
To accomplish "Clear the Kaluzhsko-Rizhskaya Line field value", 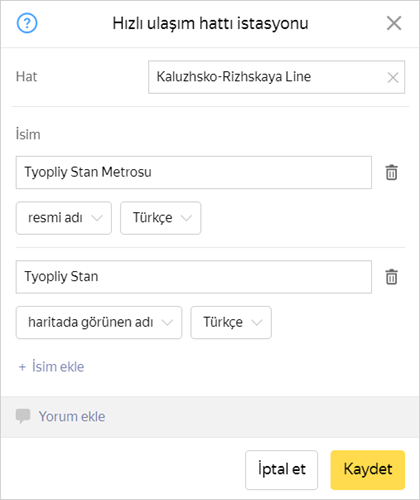I will (x=393, y=77).
